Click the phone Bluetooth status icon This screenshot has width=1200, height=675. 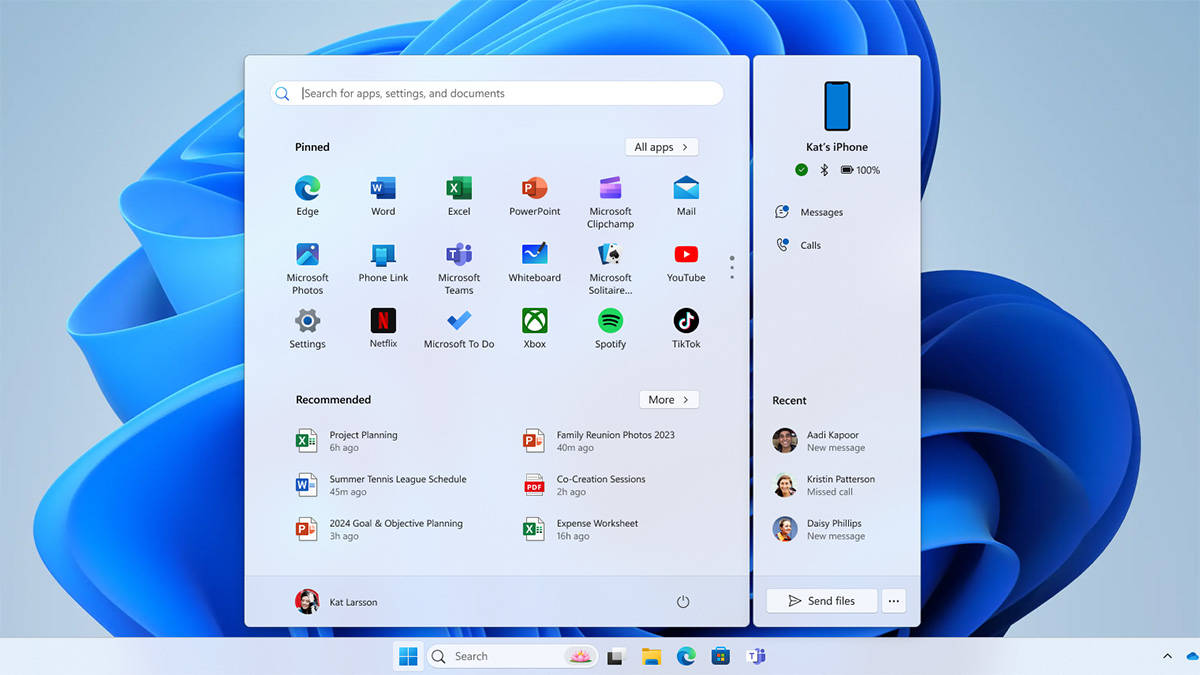point(824,170)
